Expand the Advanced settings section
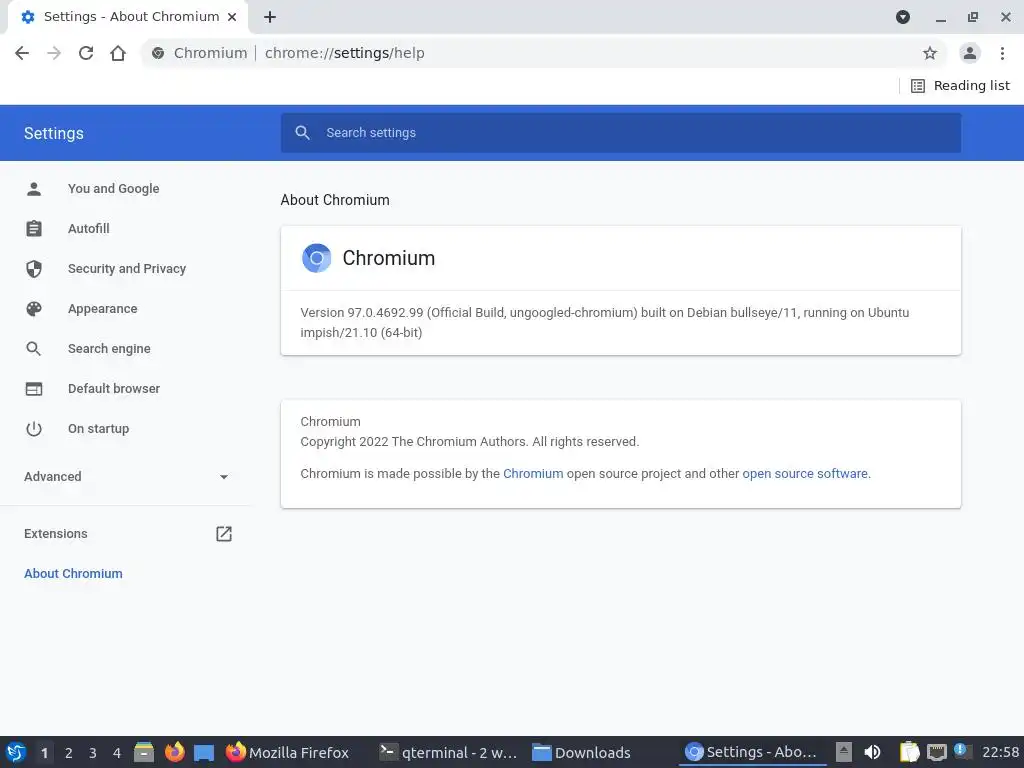 126,477
